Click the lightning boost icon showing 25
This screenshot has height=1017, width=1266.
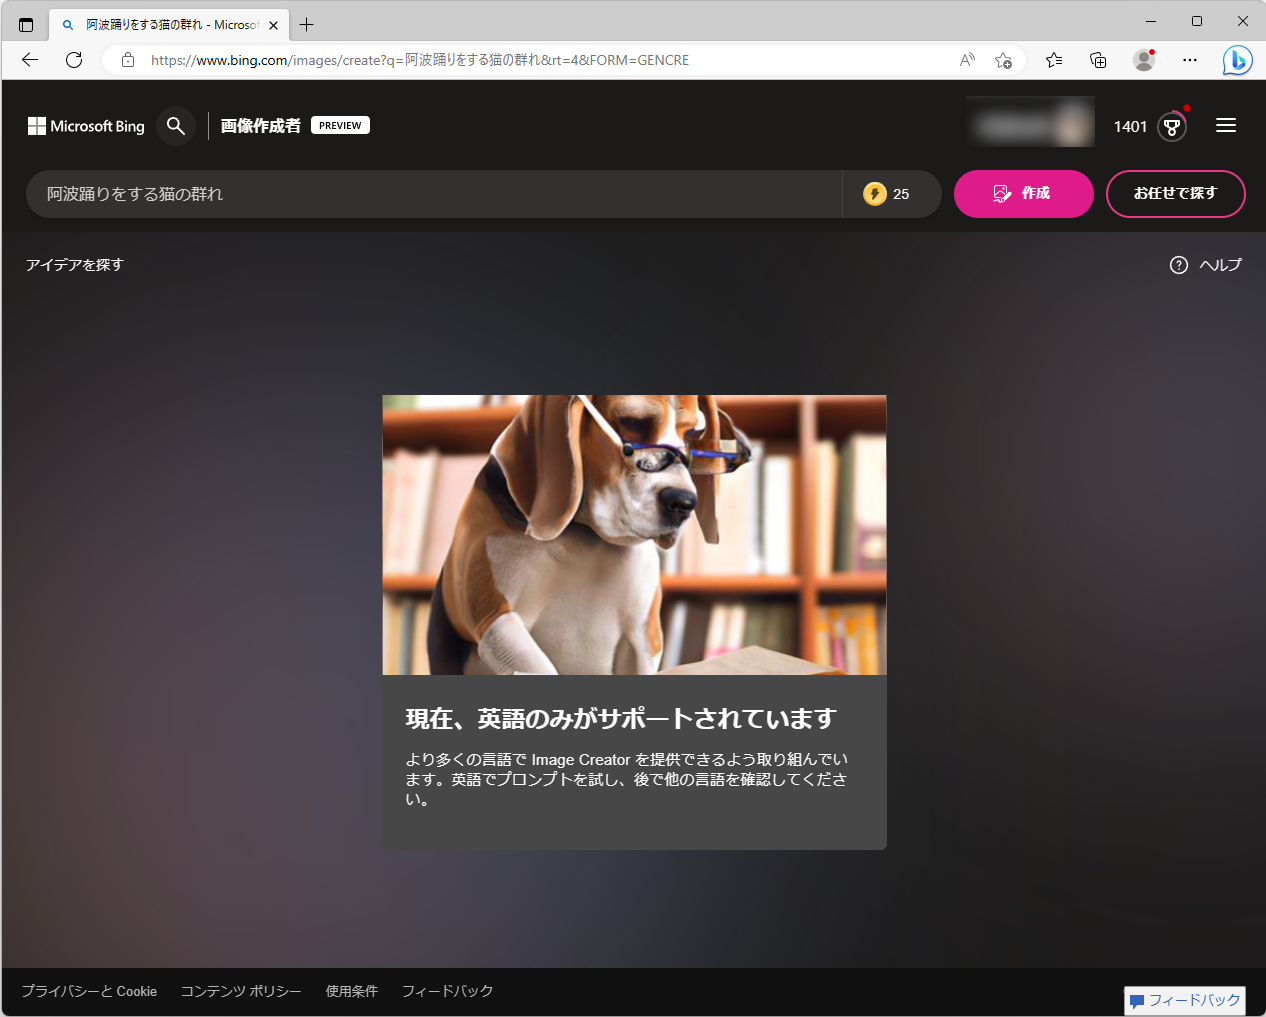(x=876, y=194)
